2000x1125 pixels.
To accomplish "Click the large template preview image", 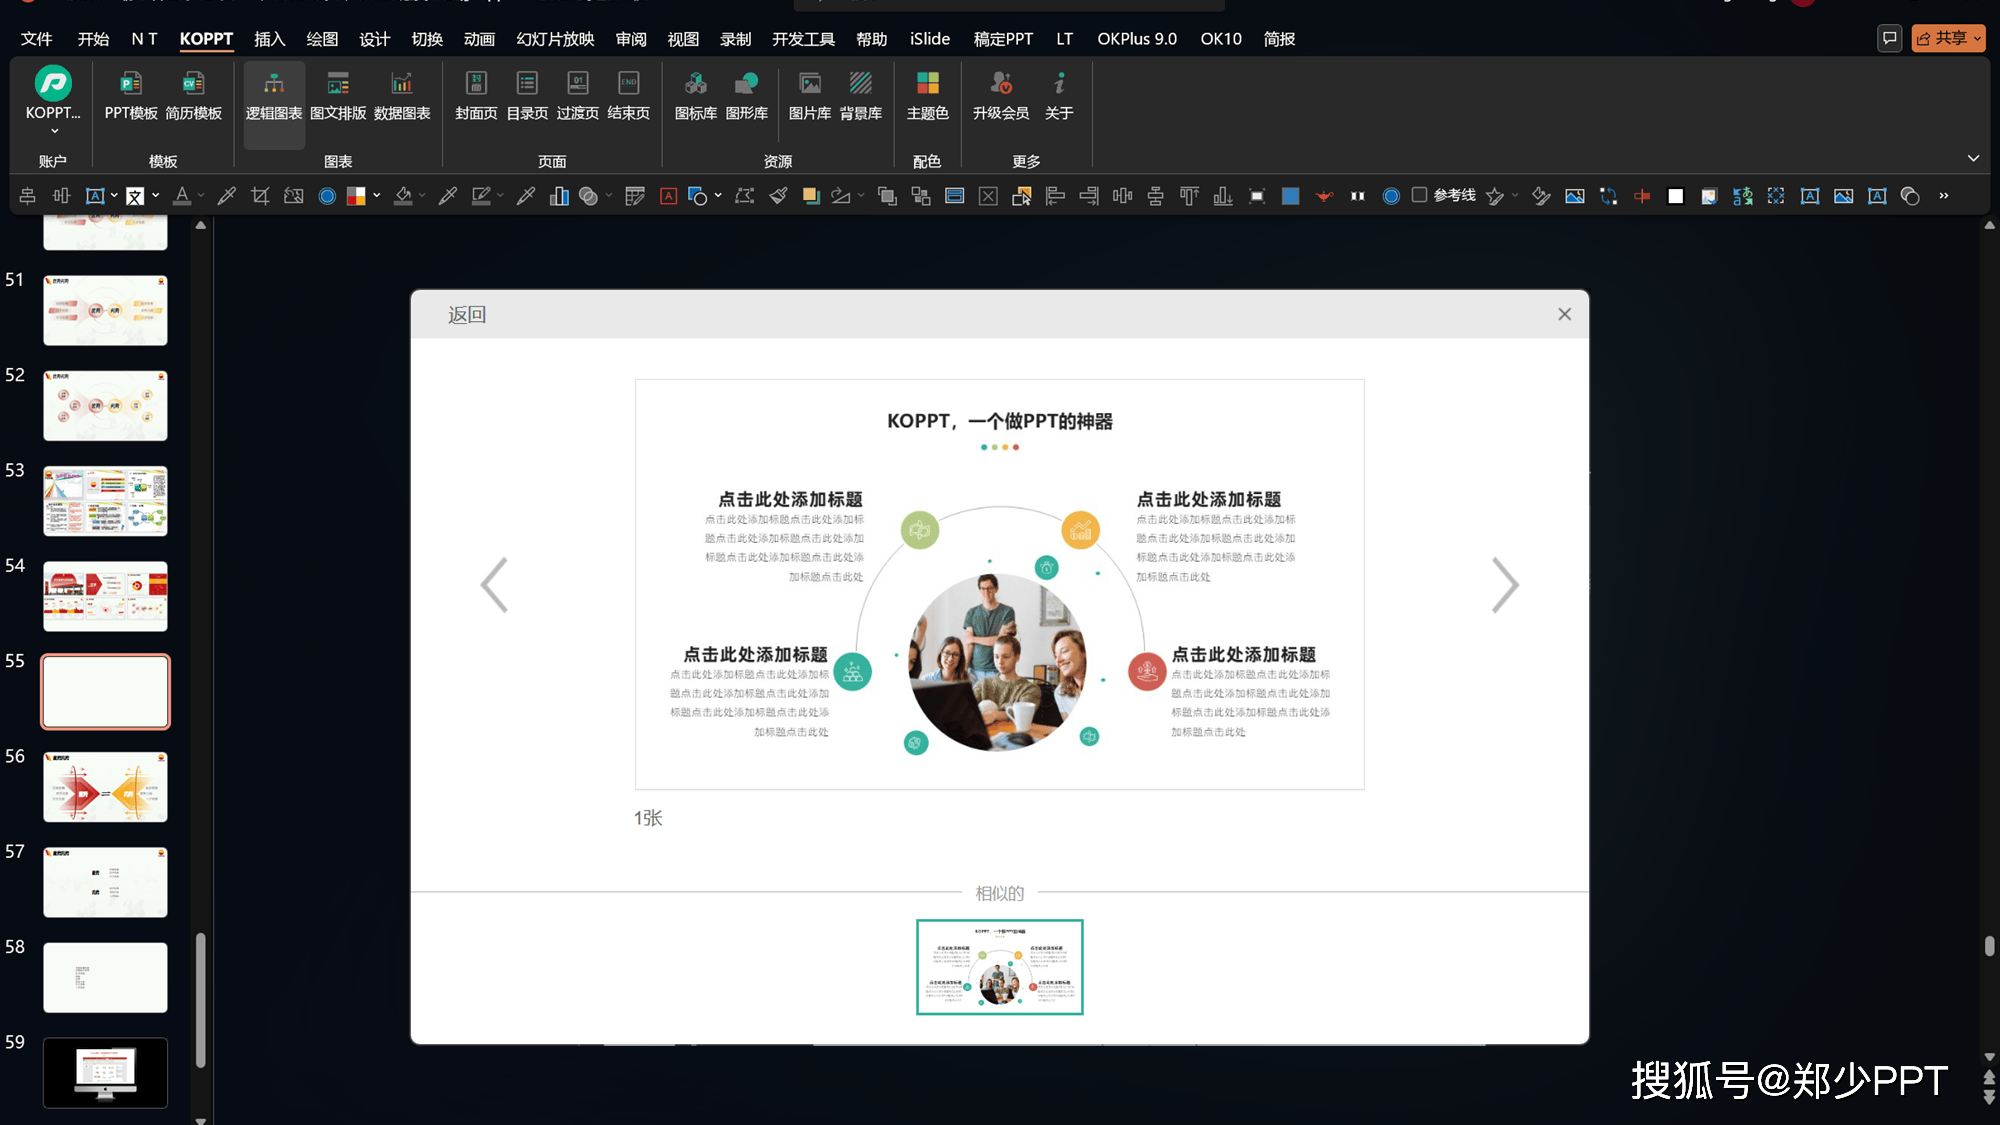I will tap(1000, 584).
